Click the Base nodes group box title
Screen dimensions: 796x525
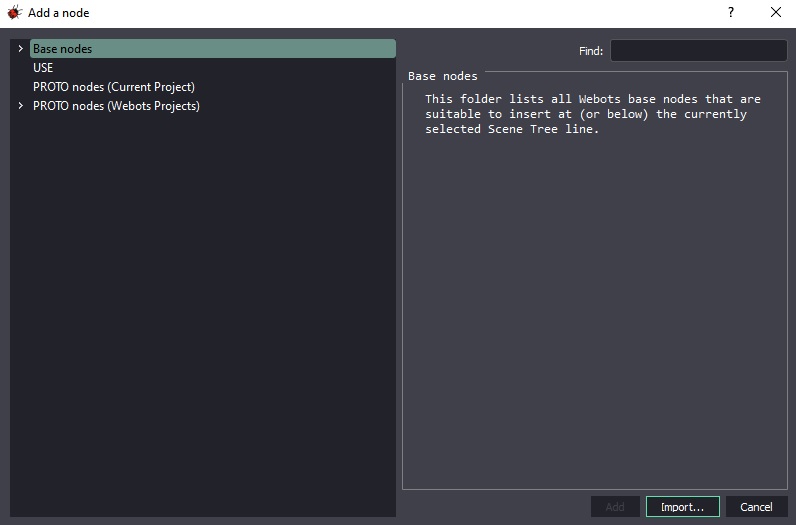click(x=443, y=76)
